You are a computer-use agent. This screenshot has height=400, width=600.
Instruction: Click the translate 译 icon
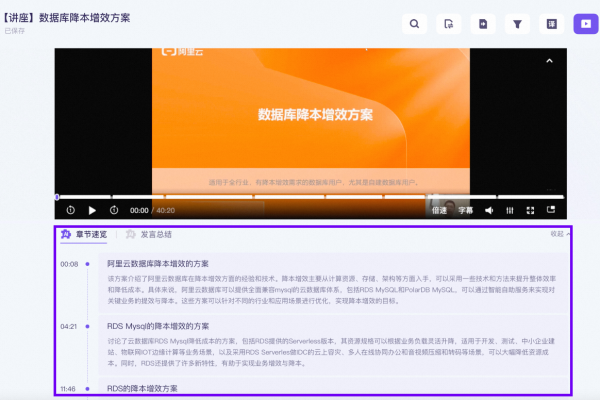point(551,24)
